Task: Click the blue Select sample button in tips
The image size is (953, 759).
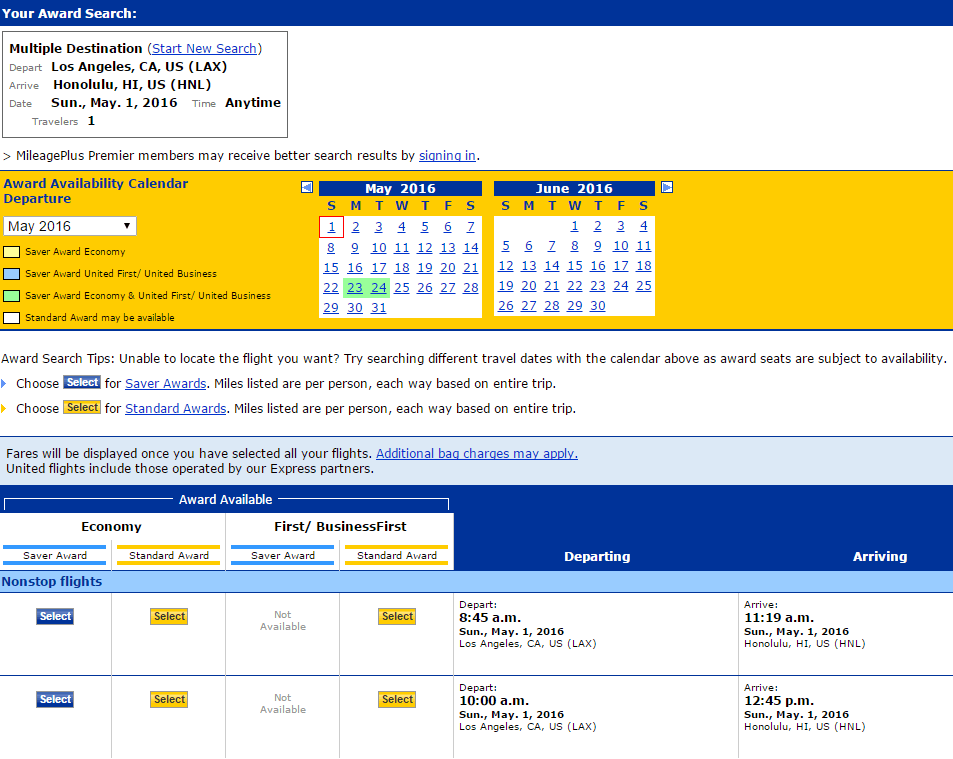Action: 82,382
